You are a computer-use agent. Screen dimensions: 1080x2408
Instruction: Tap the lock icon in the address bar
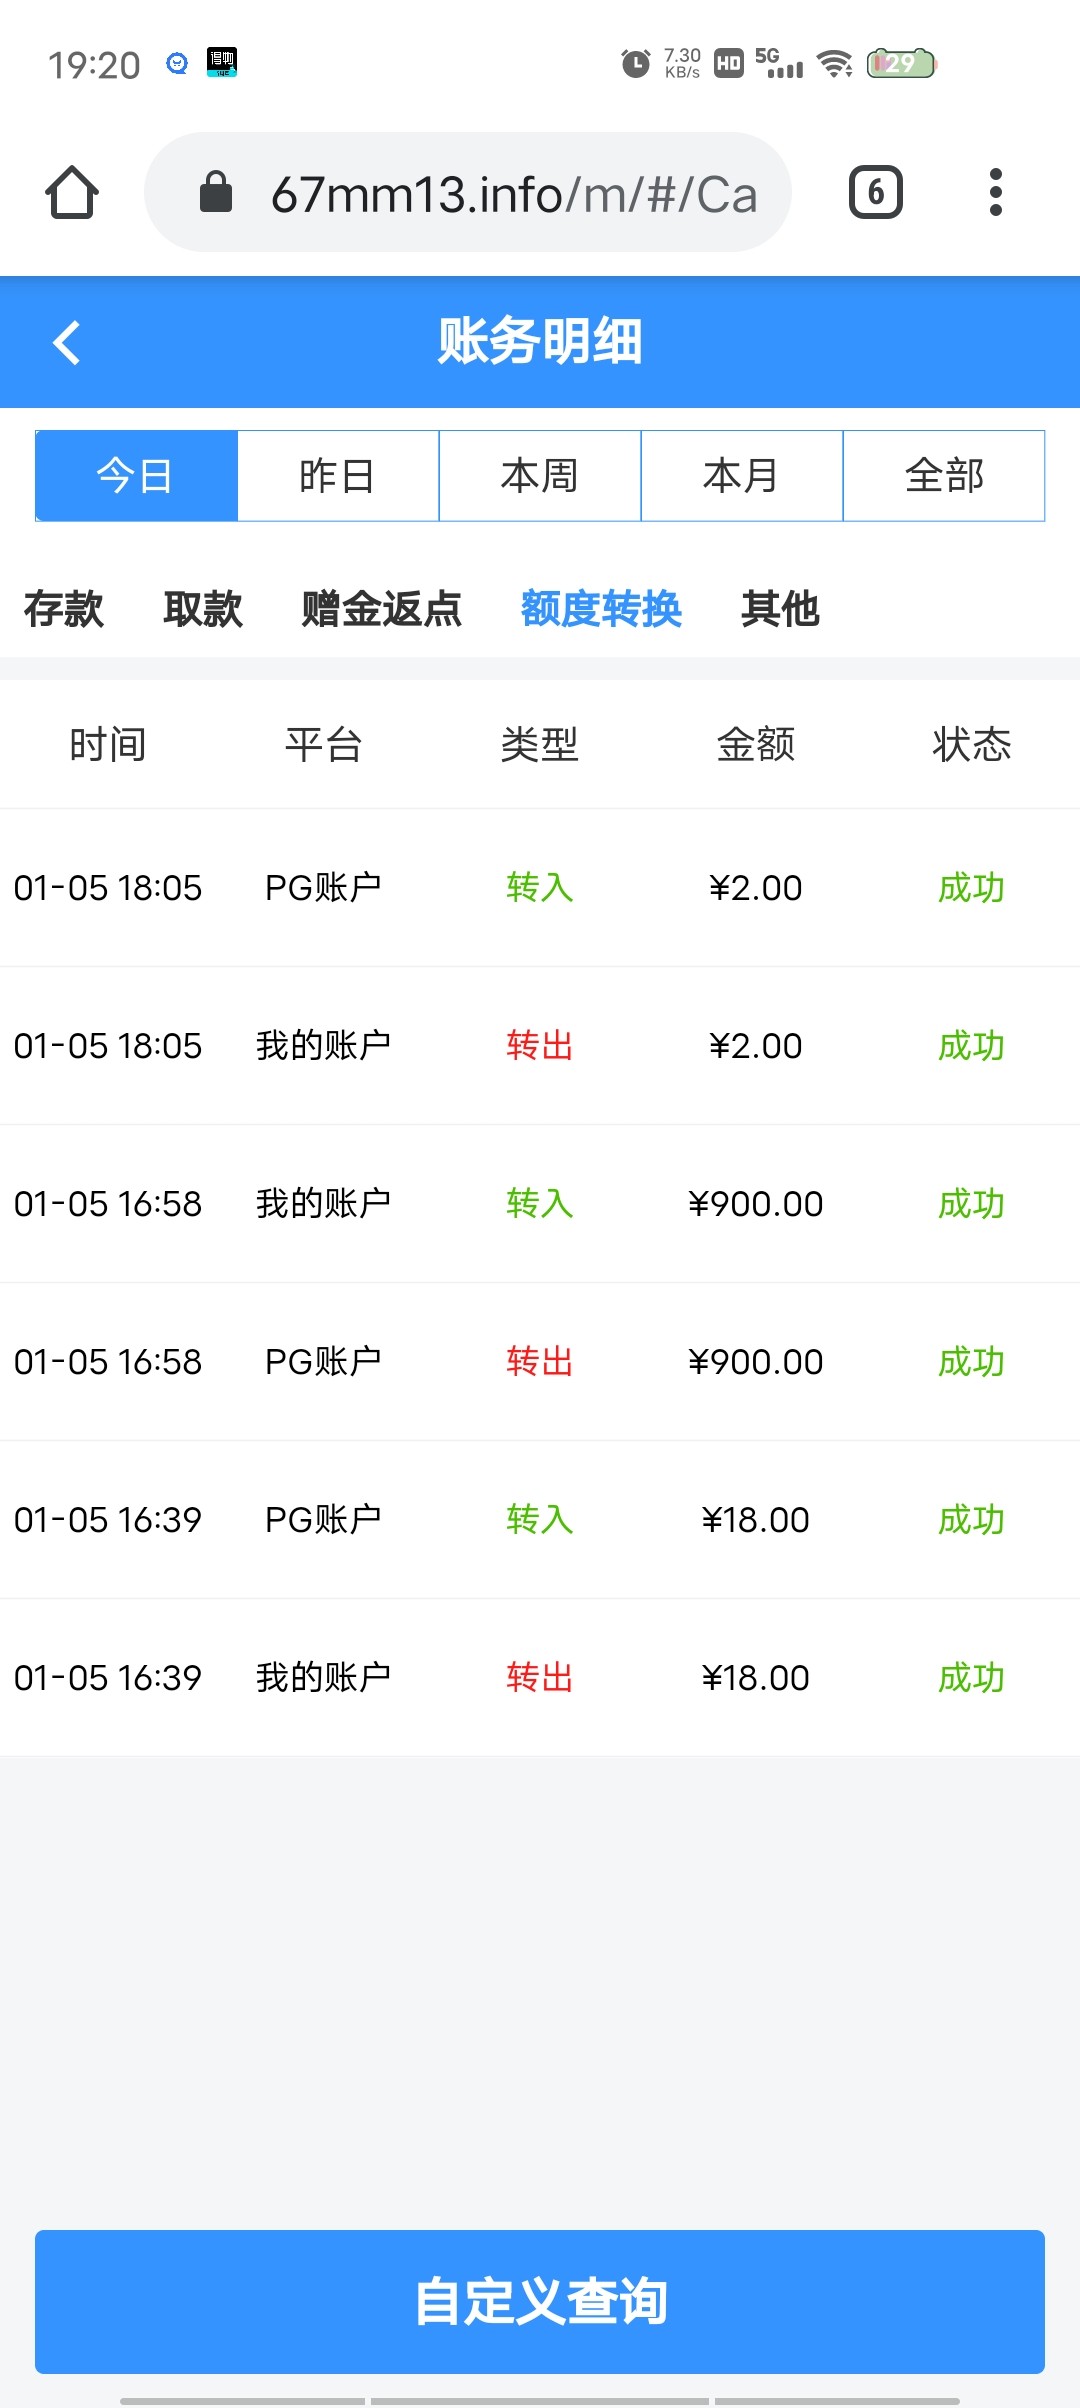(216, 192)
